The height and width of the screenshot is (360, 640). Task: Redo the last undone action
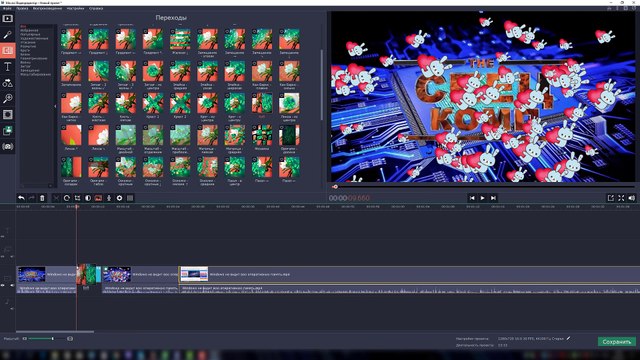pyautogui.click(x=31, y=198)
